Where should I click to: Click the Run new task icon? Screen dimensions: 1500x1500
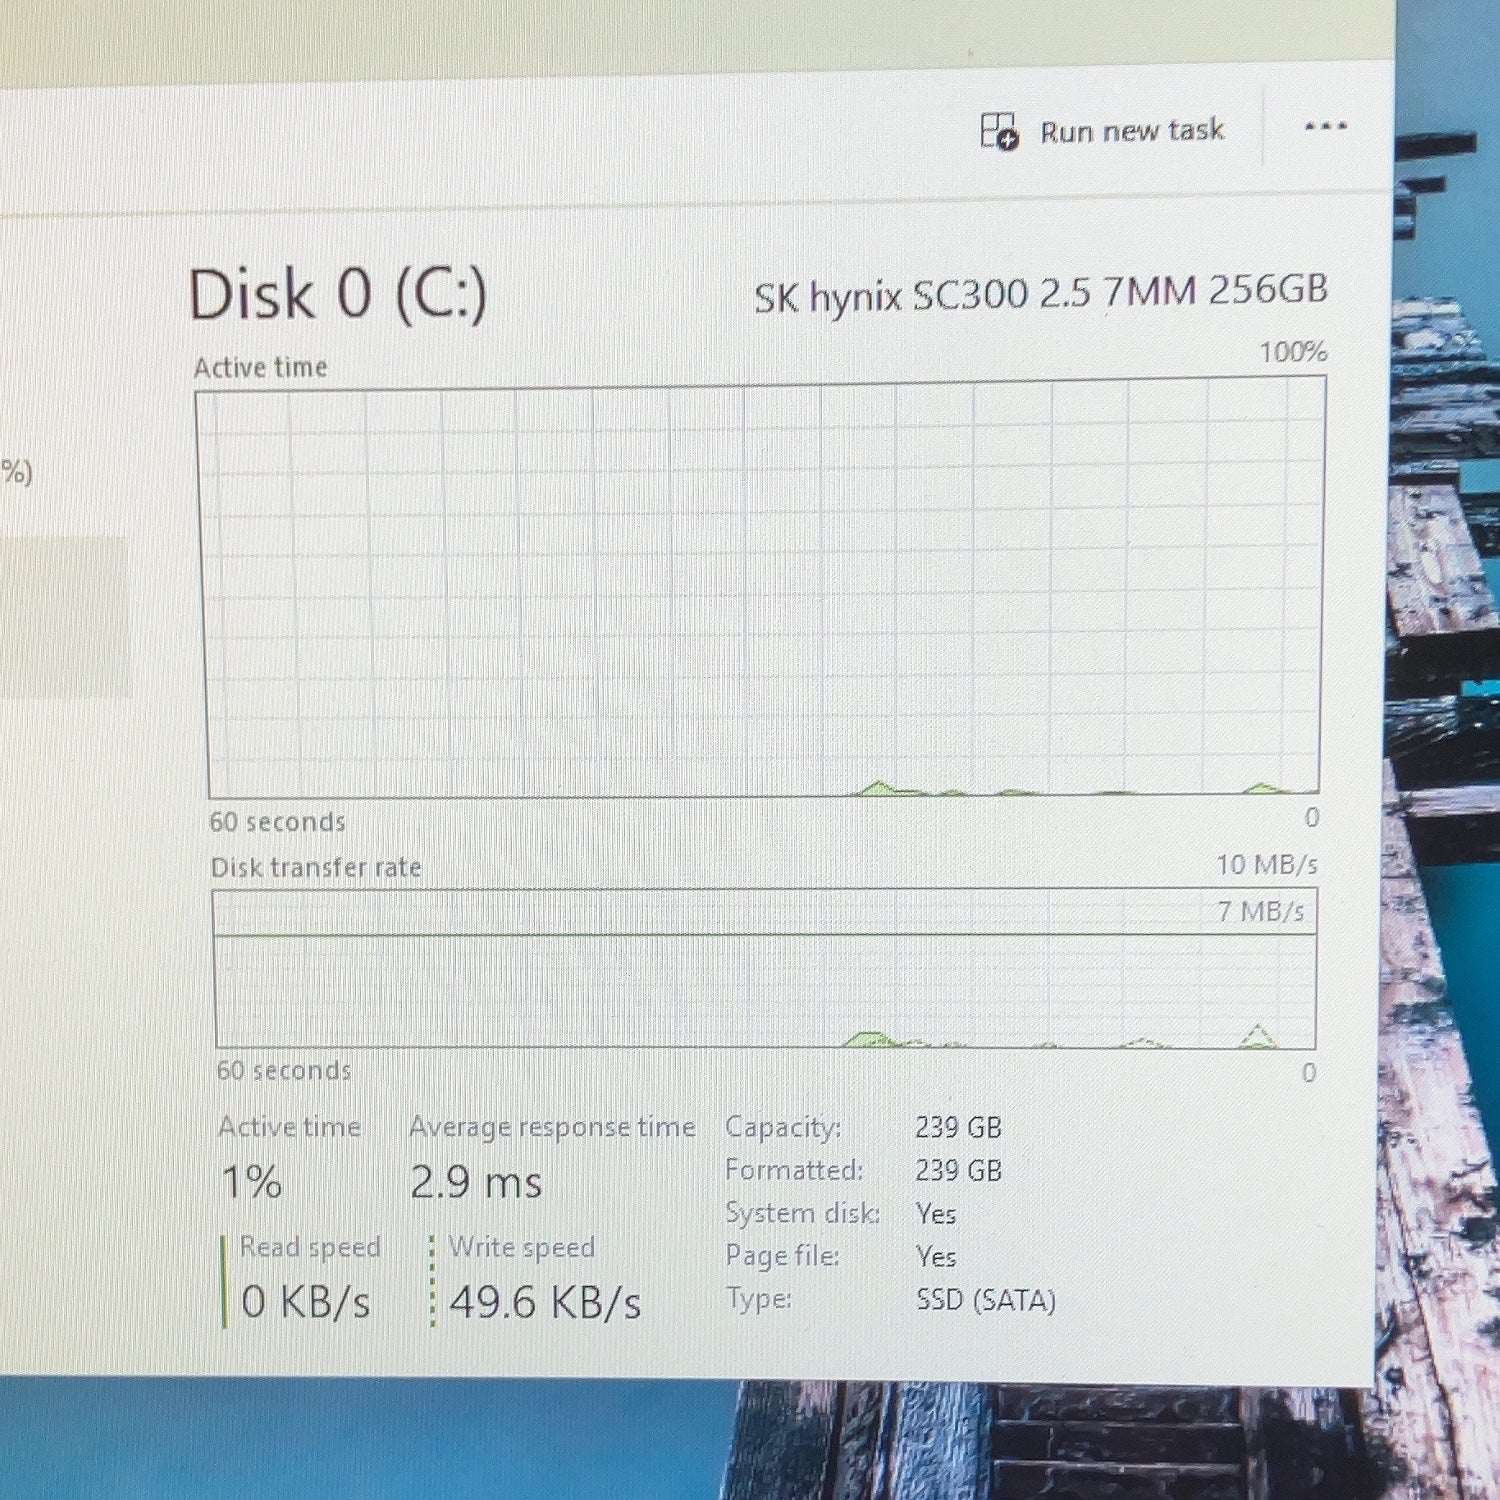(x=999, y=131)
